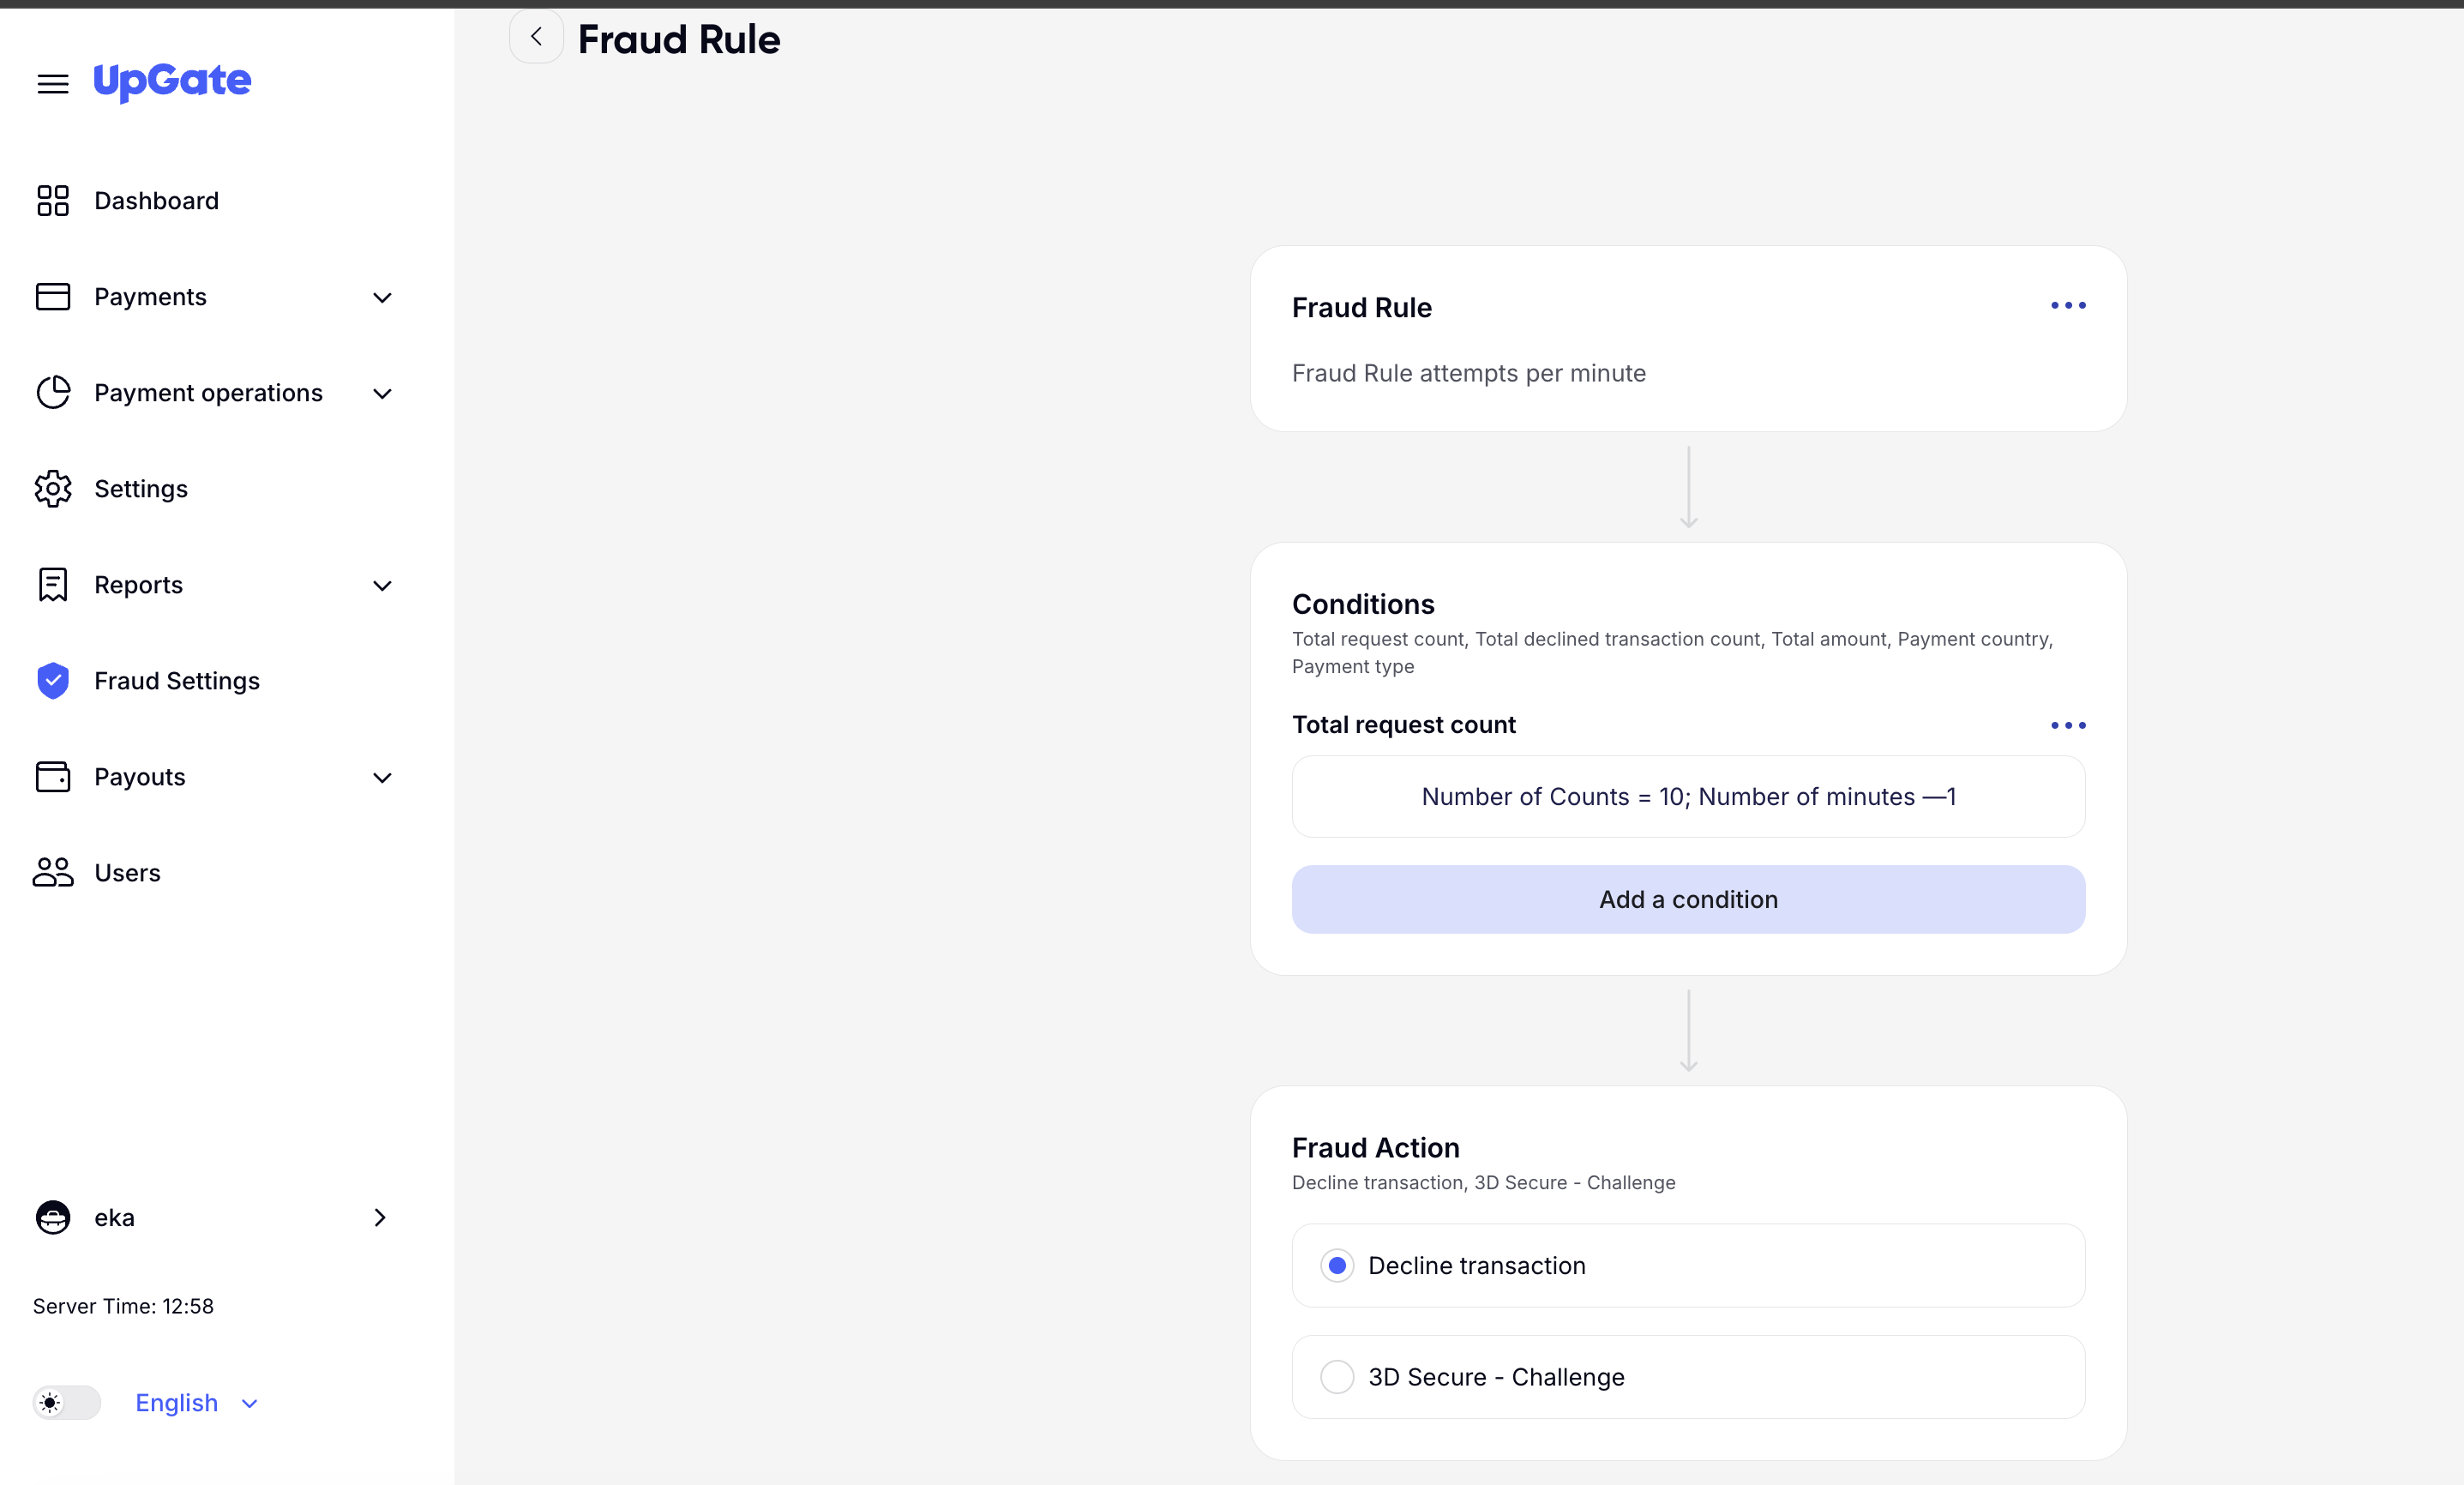Click the Number of Counts condition row
Image resolution: width=2464 pixels, height=1485 pixels.
click(x=1687, y=796)
